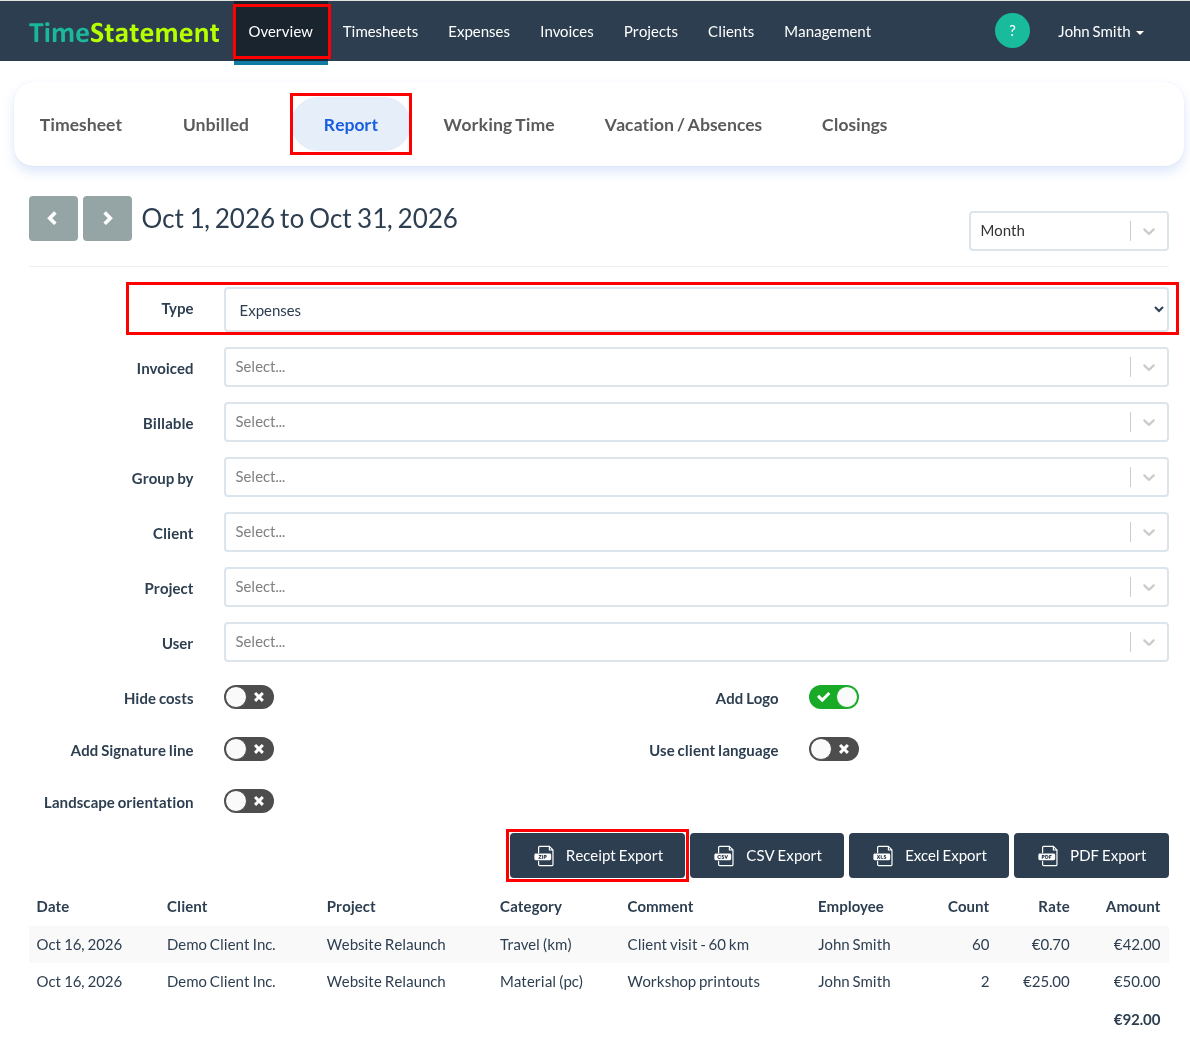1190x1064 pixels.
Task: Click the Comment column header
Action: click(x=660, y=907)
